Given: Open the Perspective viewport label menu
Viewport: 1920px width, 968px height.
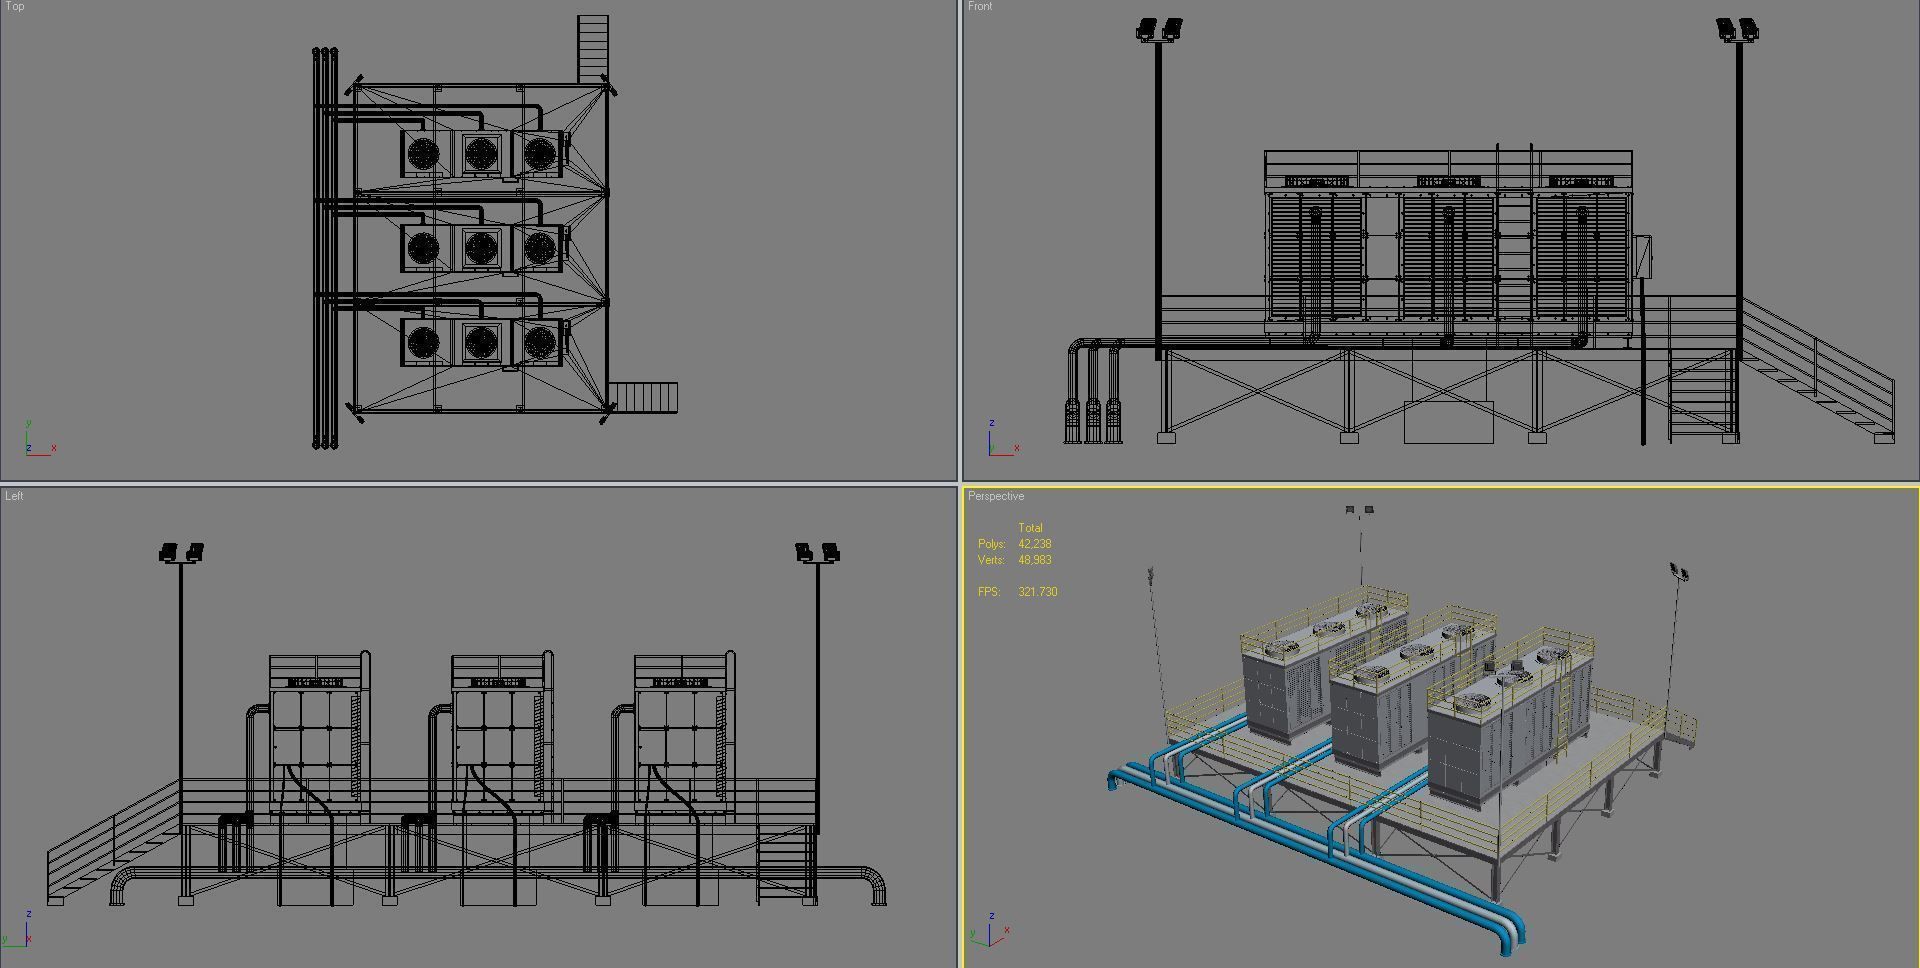Looking at the screenshot, I should (x=996, y=496).
